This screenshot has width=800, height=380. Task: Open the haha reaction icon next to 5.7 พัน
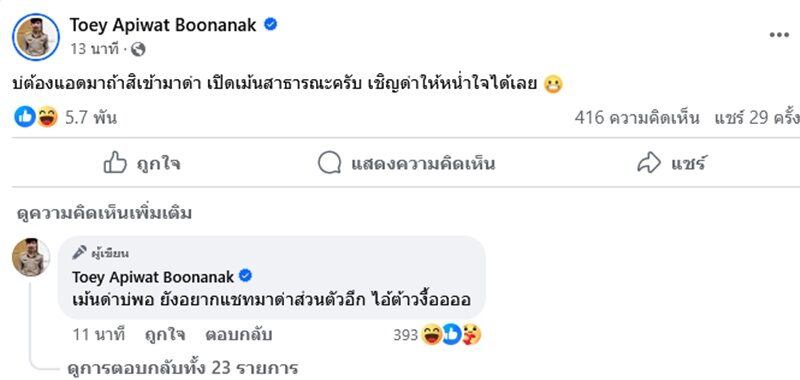pyautogui.click(x=47, y=117)
